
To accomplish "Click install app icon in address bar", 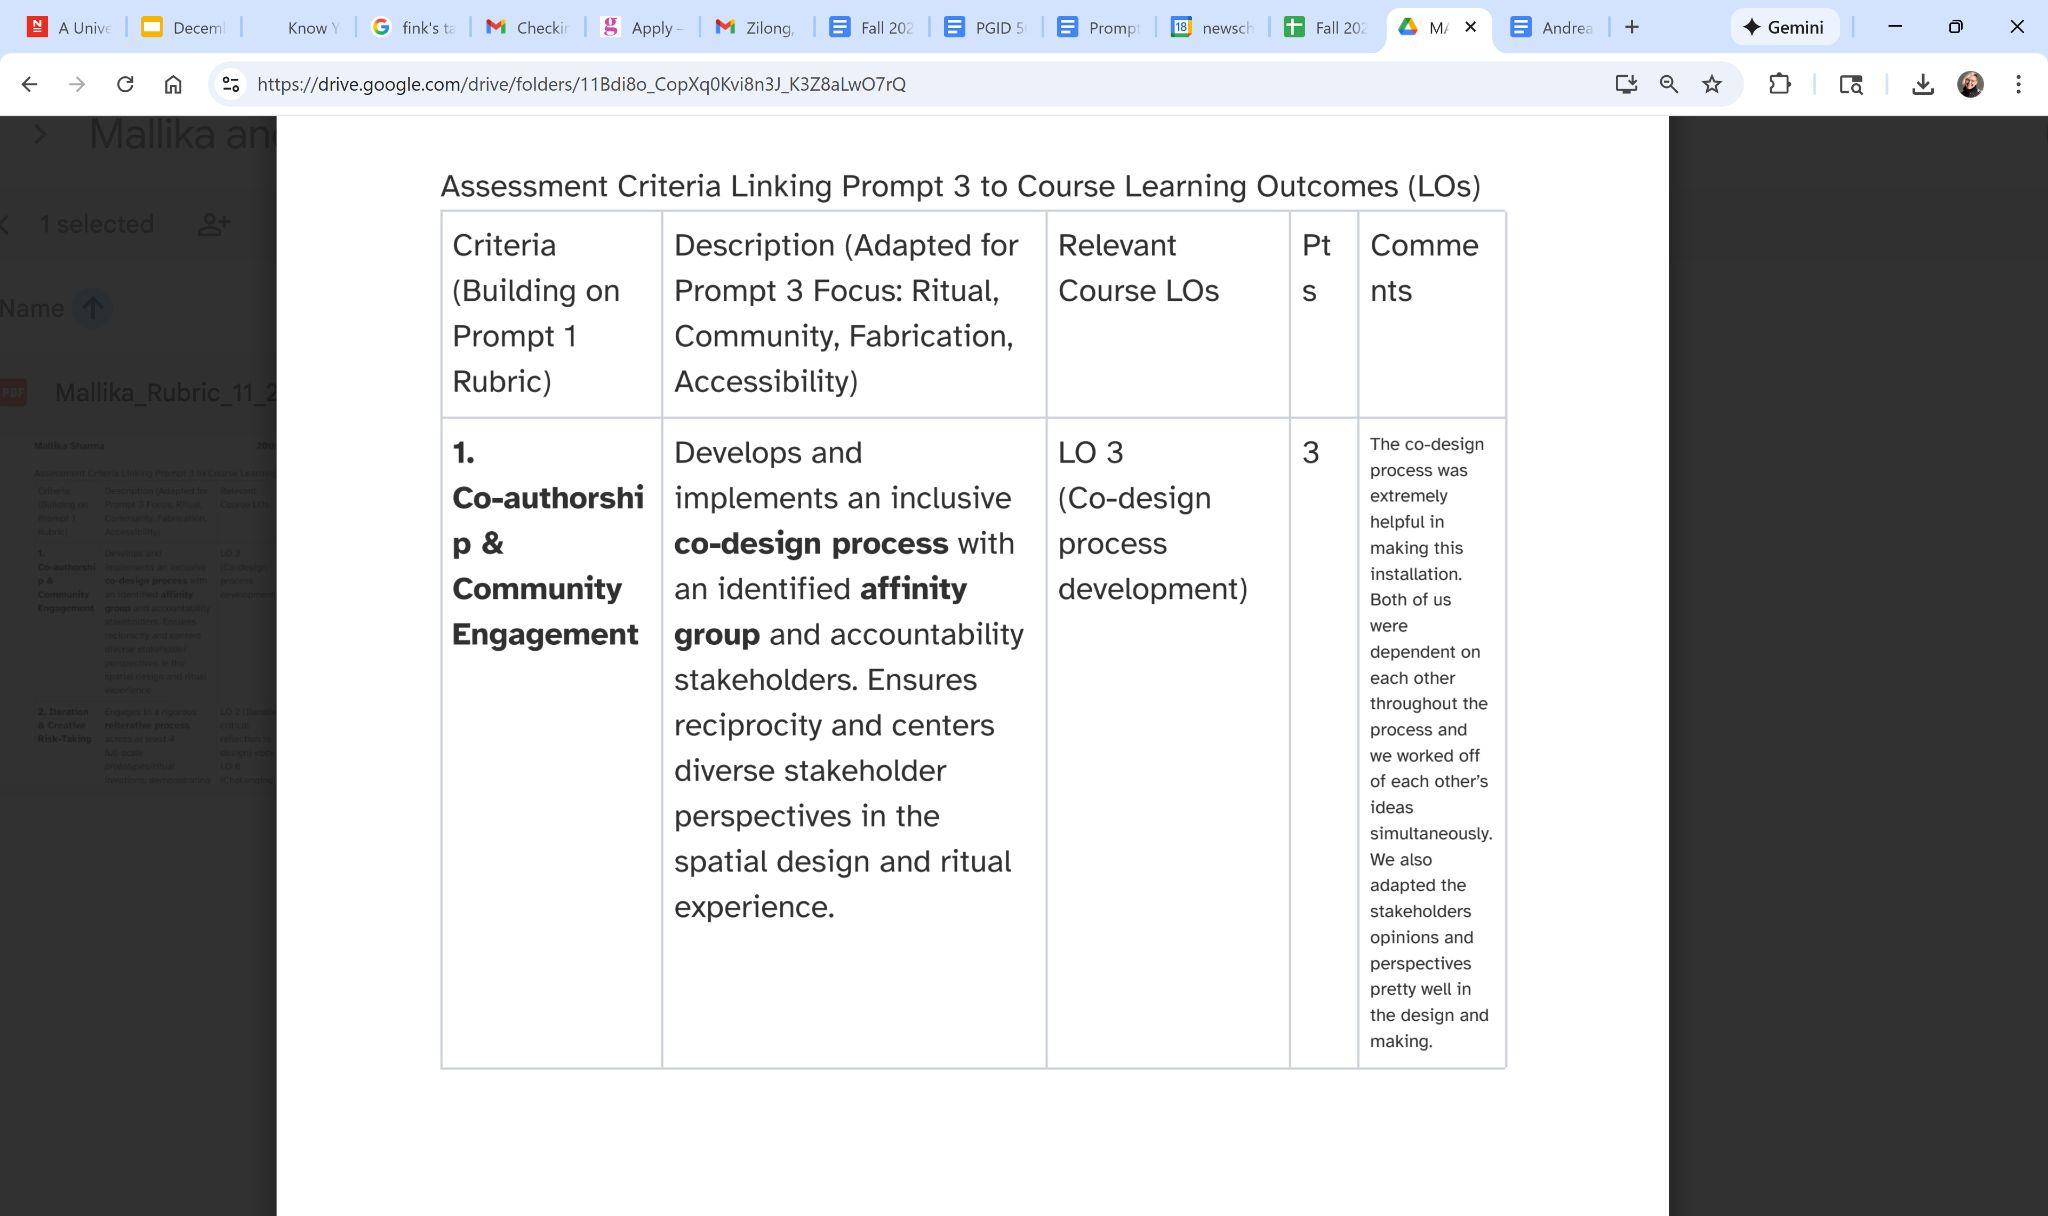I will (x=1626, y=84).
